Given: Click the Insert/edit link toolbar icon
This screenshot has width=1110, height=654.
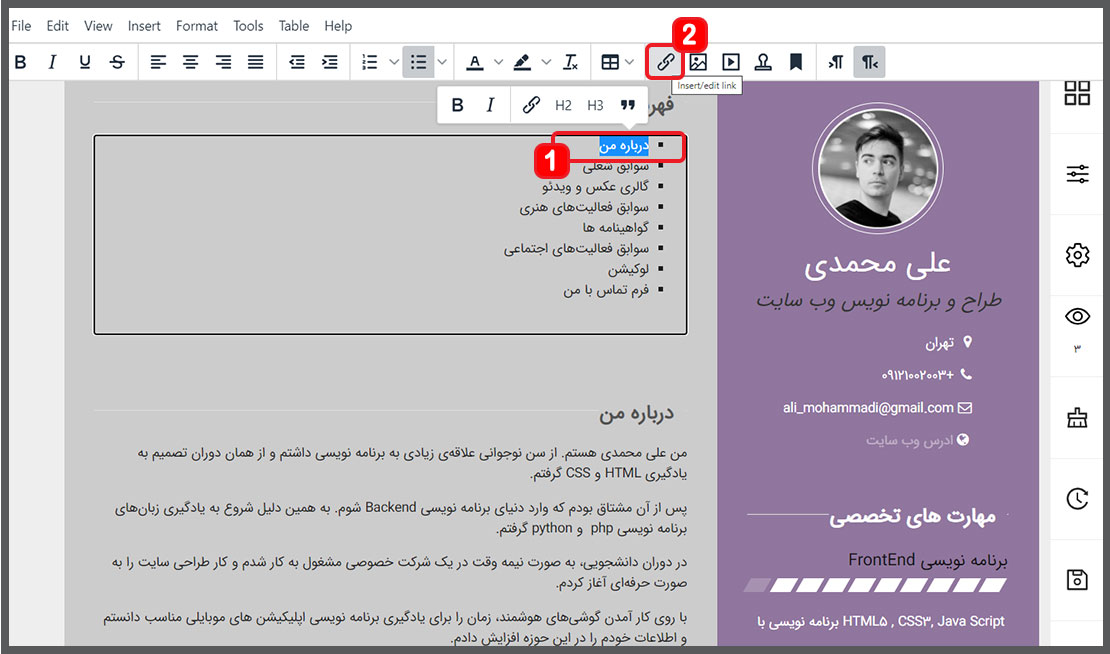Looking at the screenshot, I should (665, 62).
